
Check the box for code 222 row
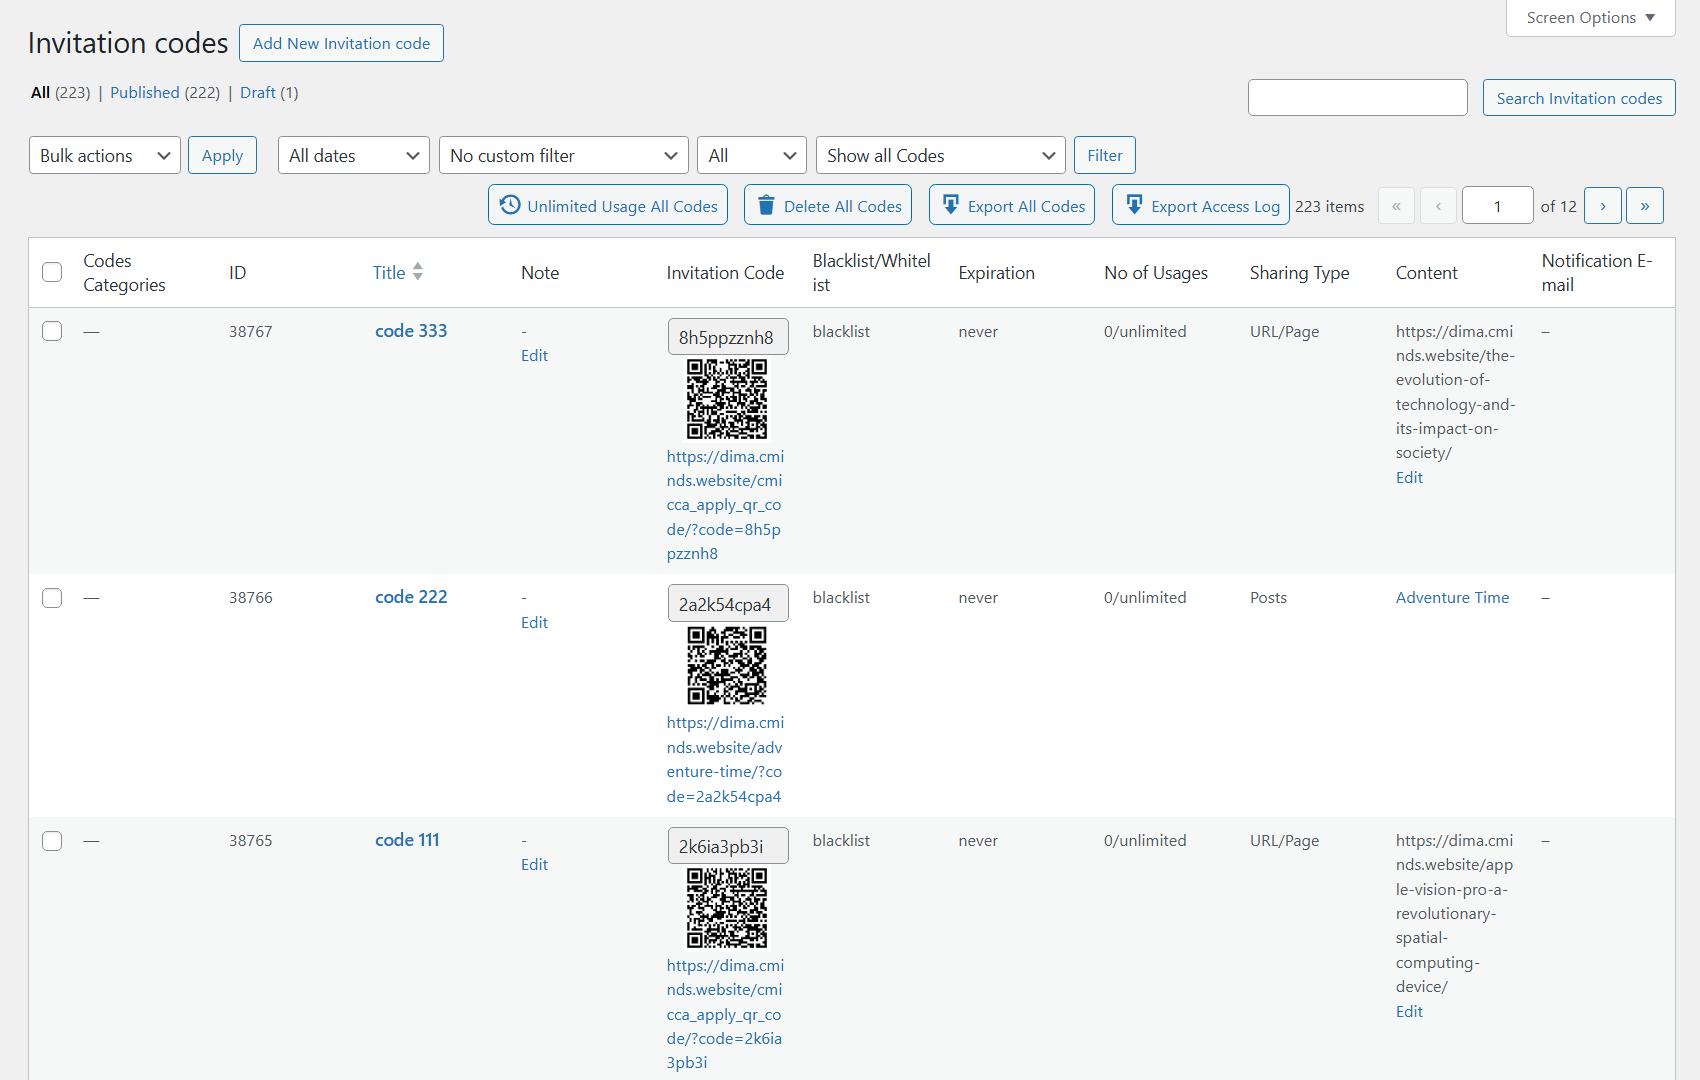click(x=52, y=598)
